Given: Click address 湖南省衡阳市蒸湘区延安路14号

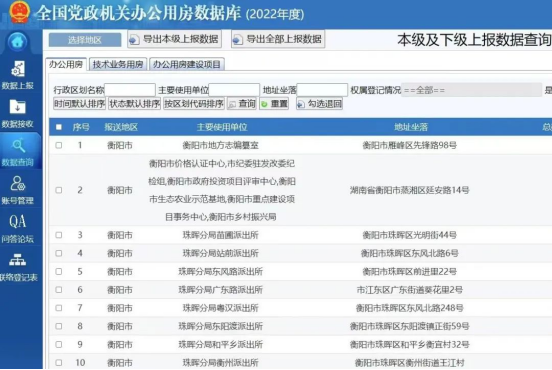Looking at the screenshot, I should point(409,190).
